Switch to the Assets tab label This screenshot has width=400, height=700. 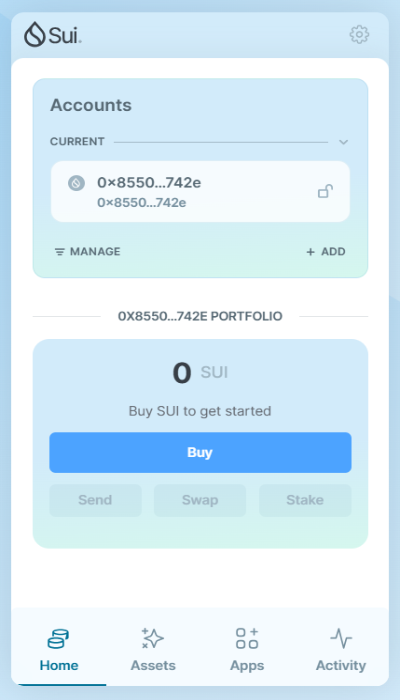pos(153,666)
